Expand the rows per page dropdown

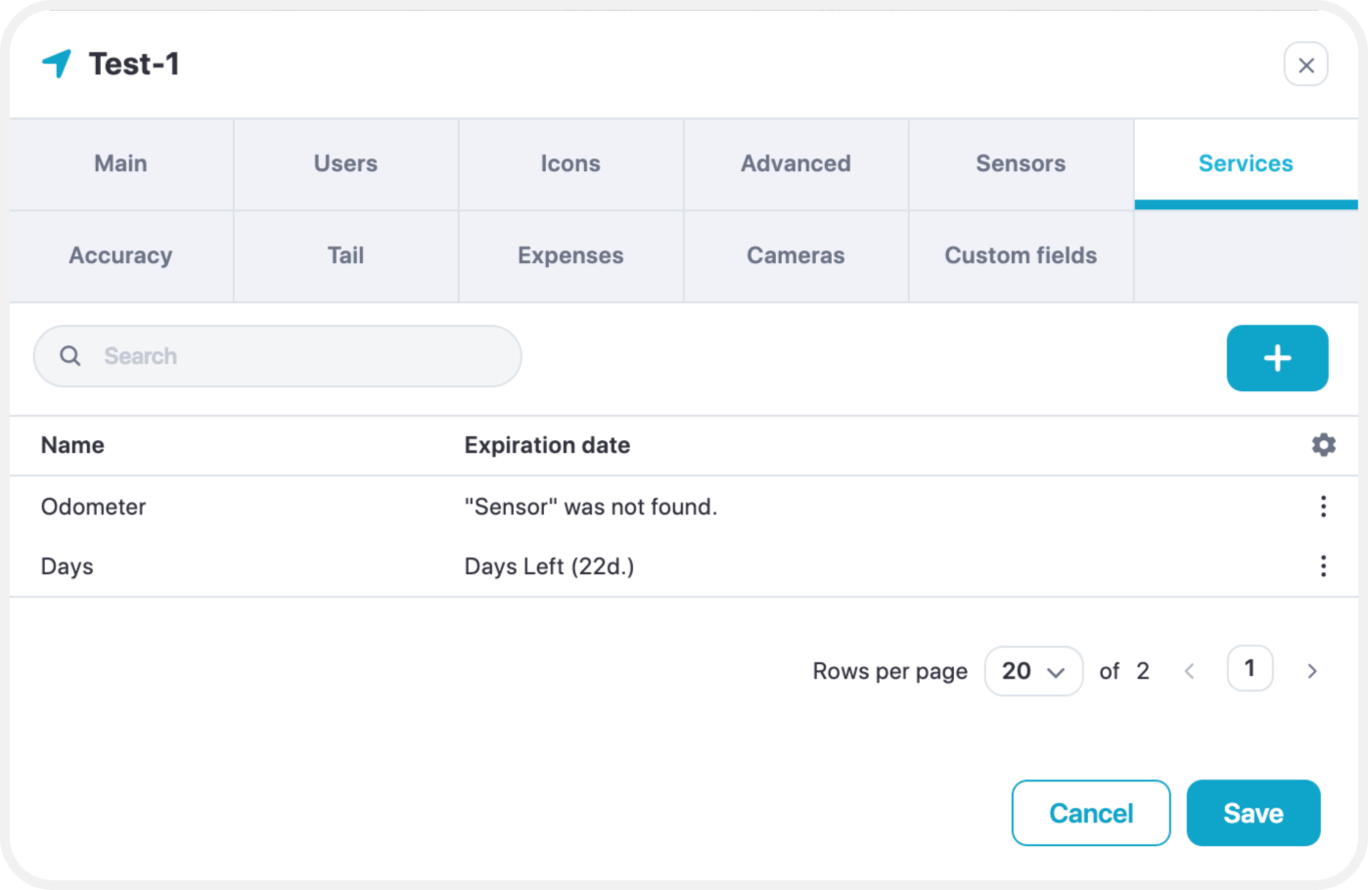pyautogui.click(x=1033, y=671)
